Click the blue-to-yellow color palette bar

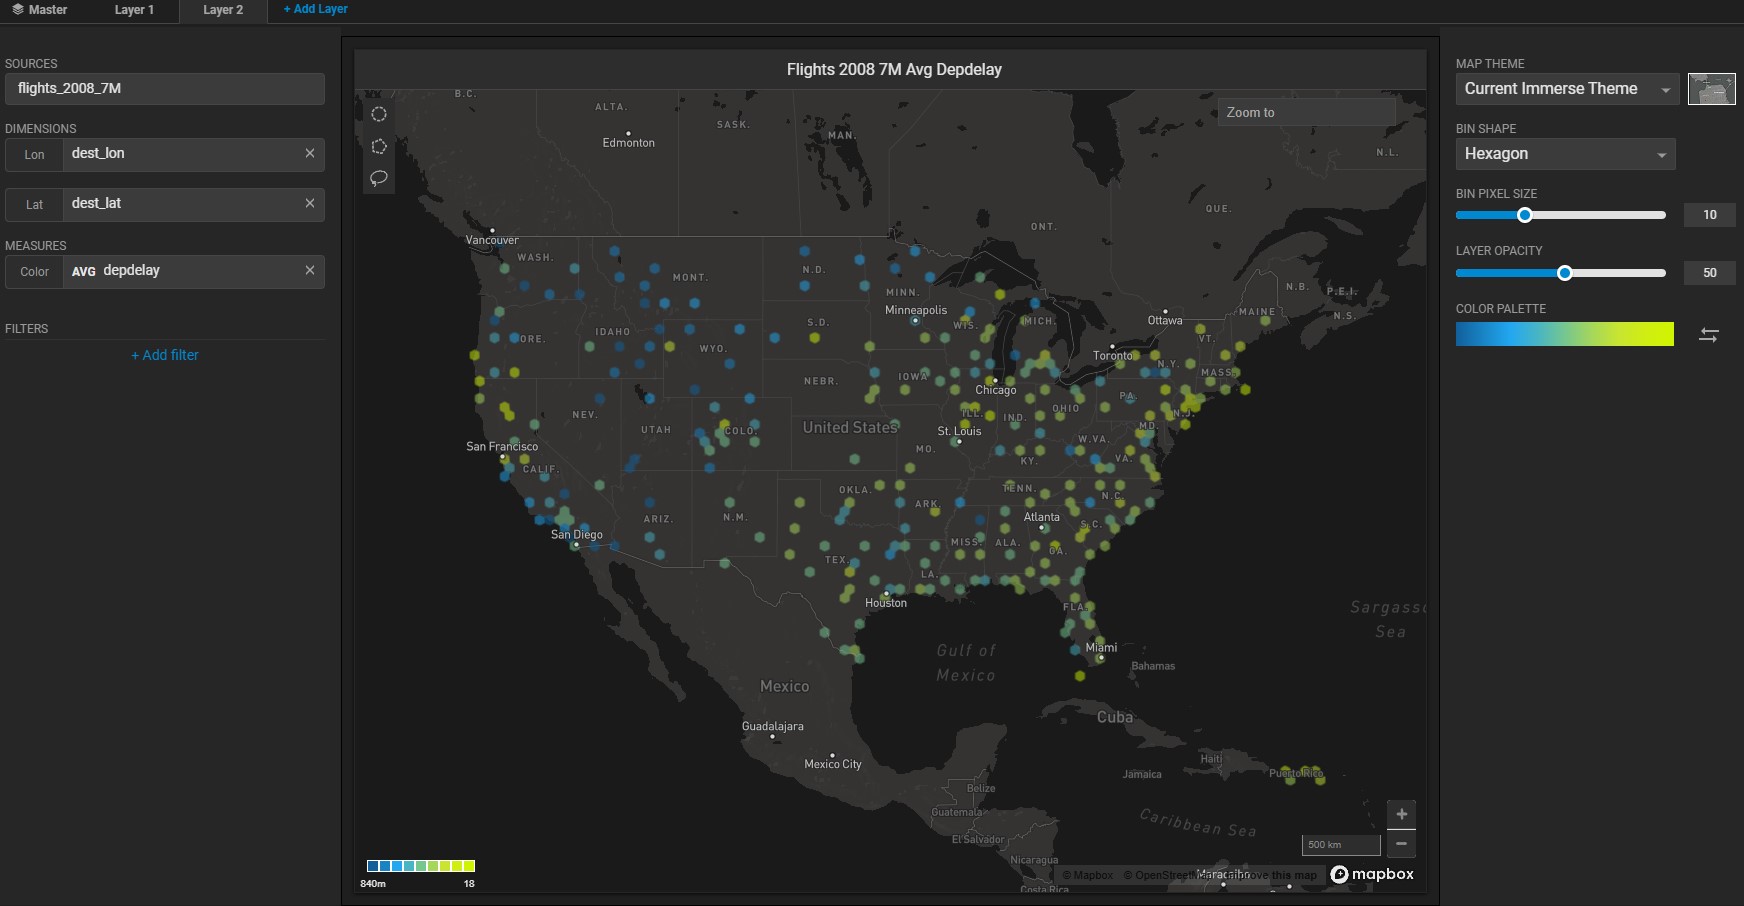(1564, 334)
